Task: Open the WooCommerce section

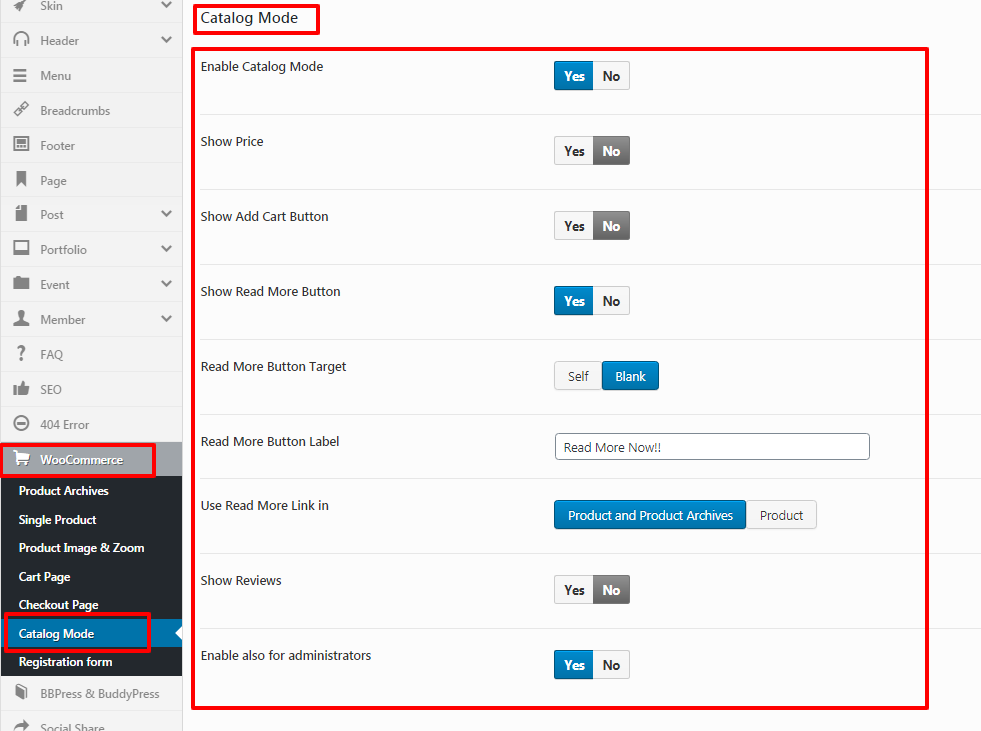Action: pyautogui.click(x=91, y=459)
